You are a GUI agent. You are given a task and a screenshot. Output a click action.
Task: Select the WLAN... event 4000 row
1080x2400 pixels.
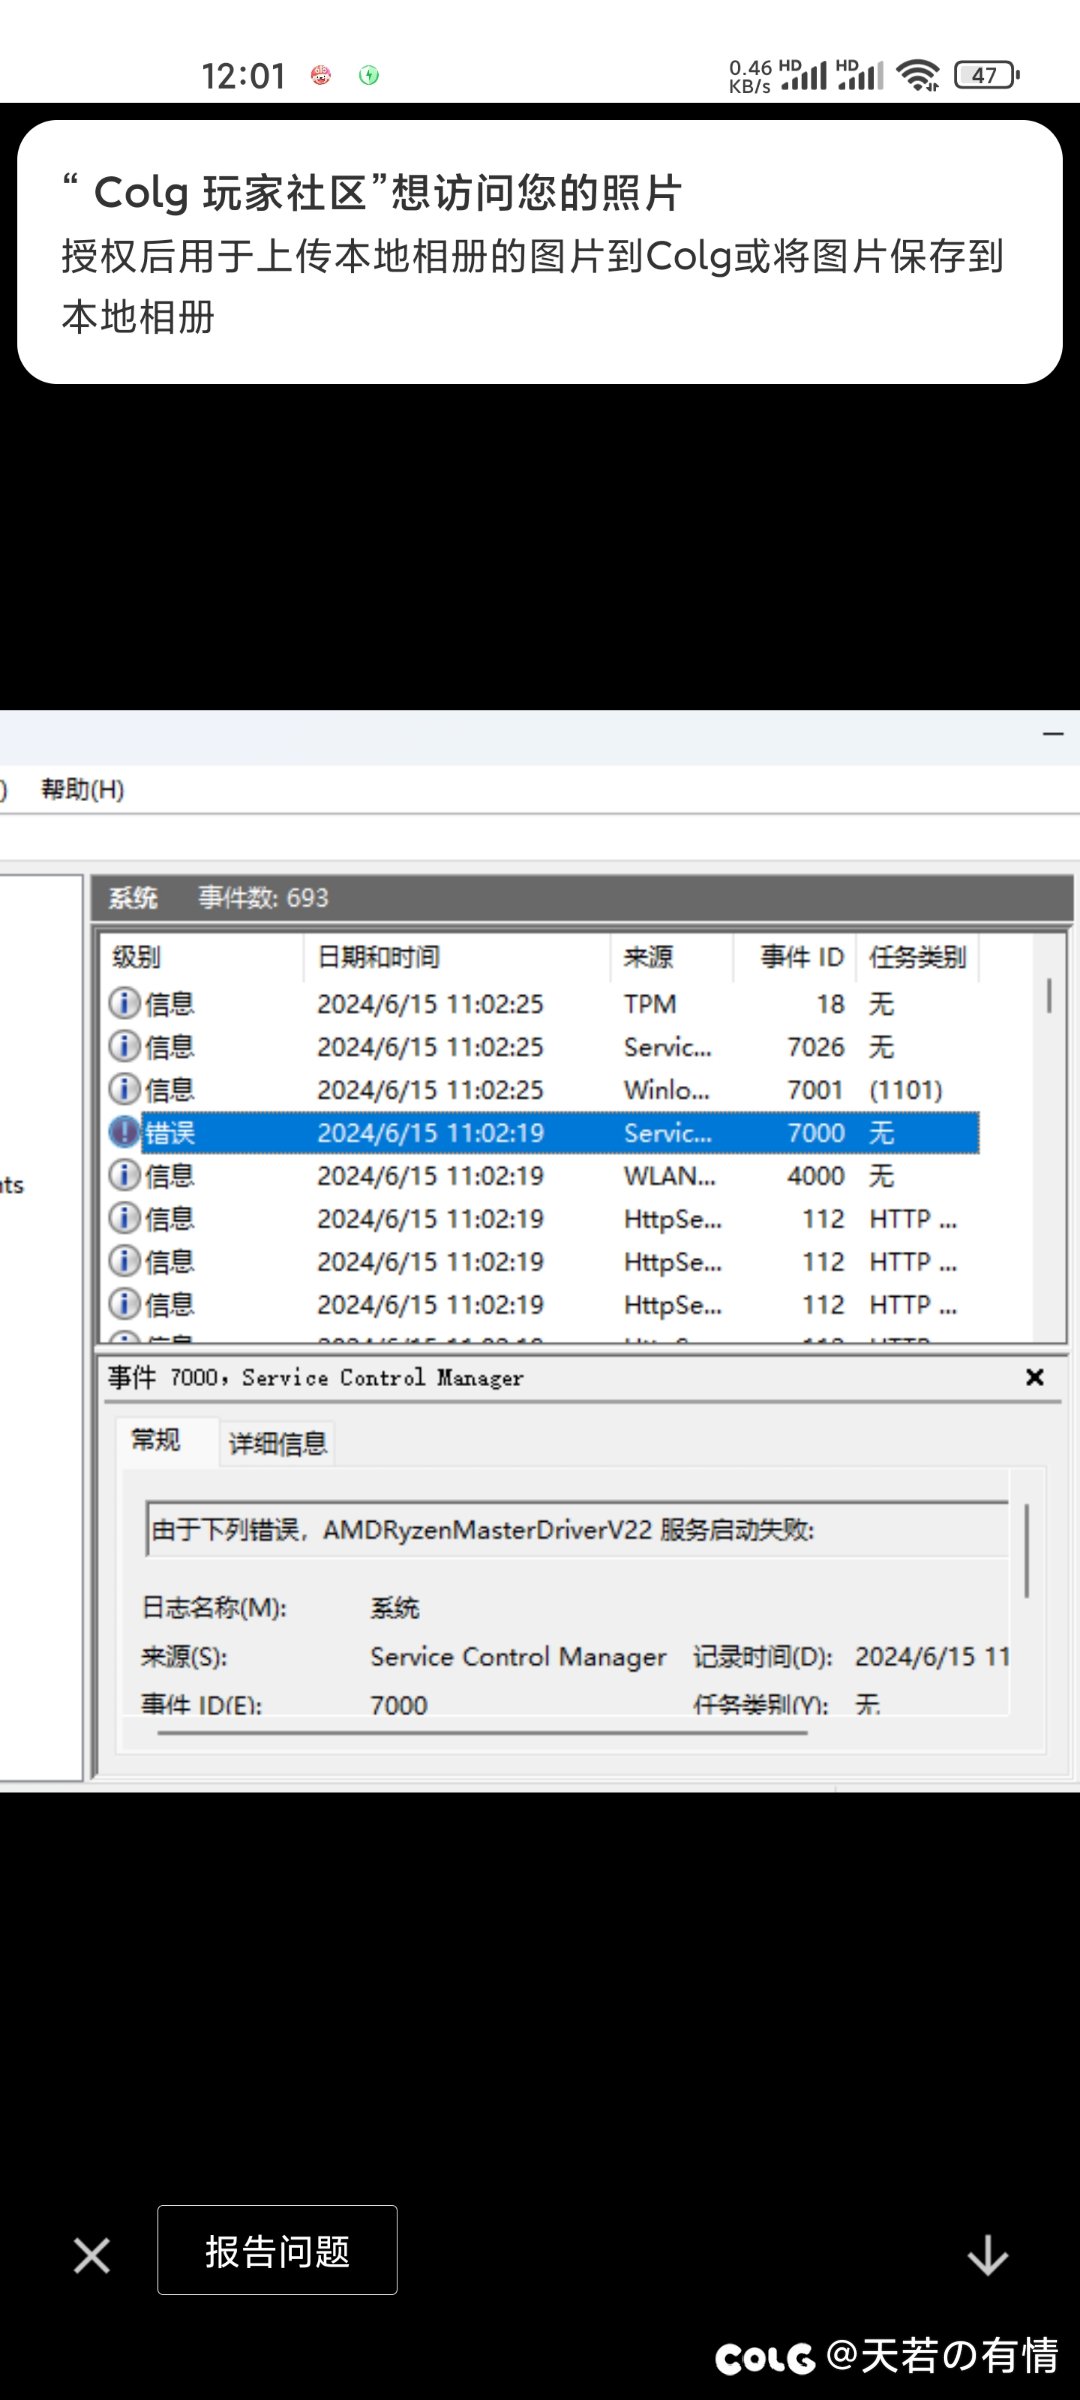click(x=542, y=1175)
